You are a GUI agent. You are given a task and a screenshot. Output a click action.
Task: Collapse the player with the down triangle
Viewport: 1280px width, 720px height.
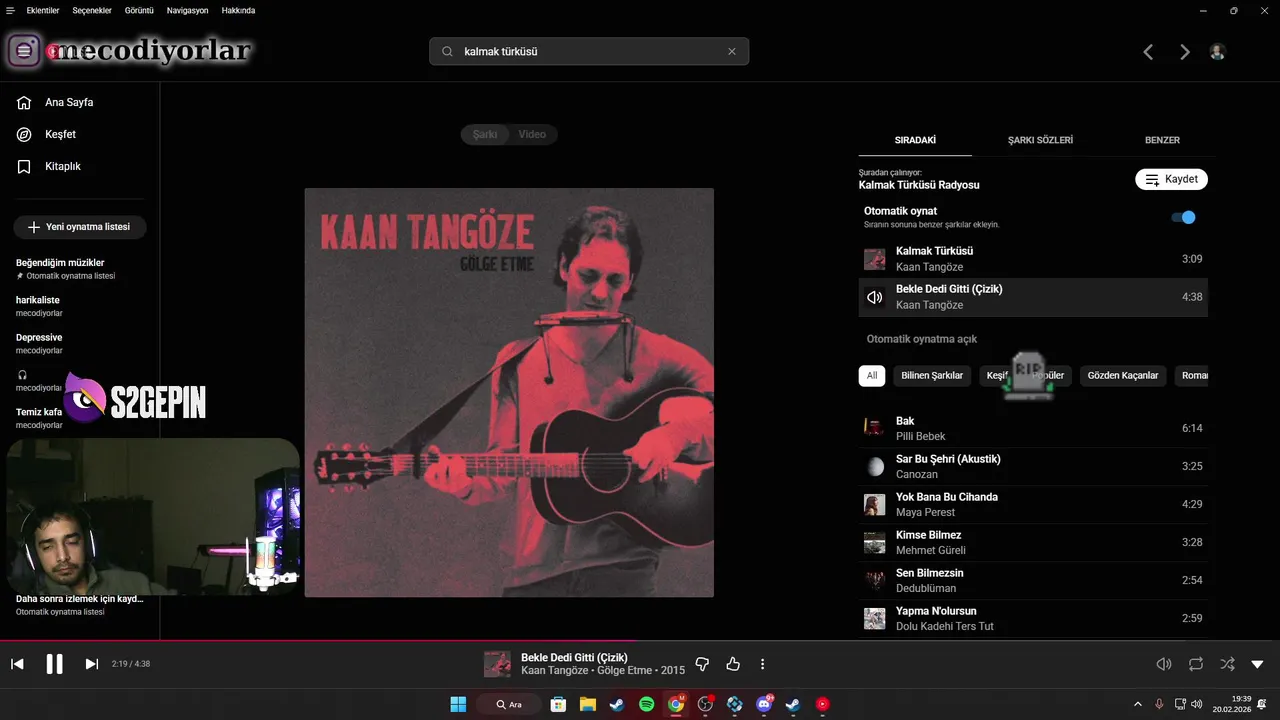pos(1257,664)
